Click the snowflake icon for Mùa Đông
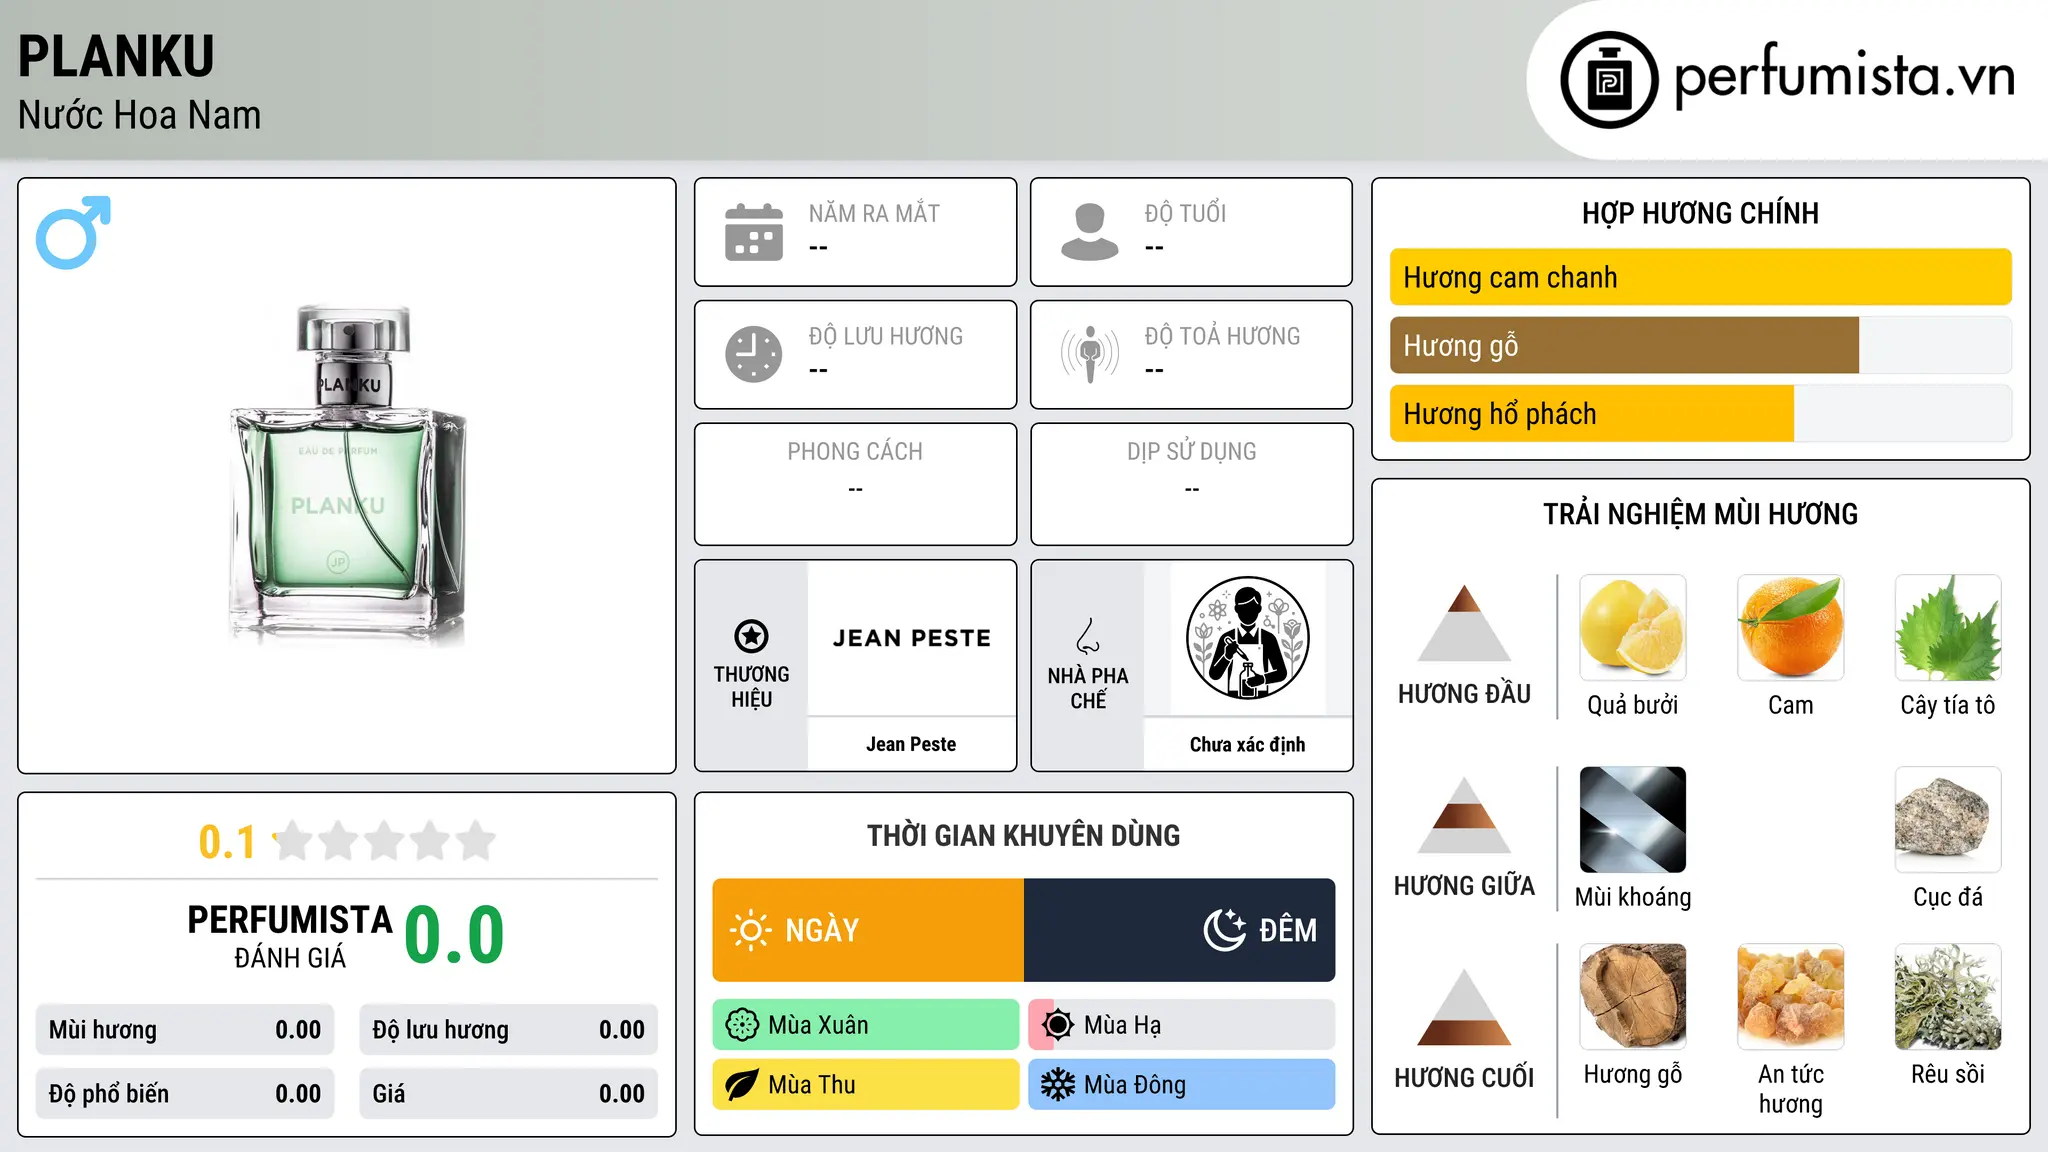The width and height of the screenshot is (2048, 1152). point(1058,1085)
